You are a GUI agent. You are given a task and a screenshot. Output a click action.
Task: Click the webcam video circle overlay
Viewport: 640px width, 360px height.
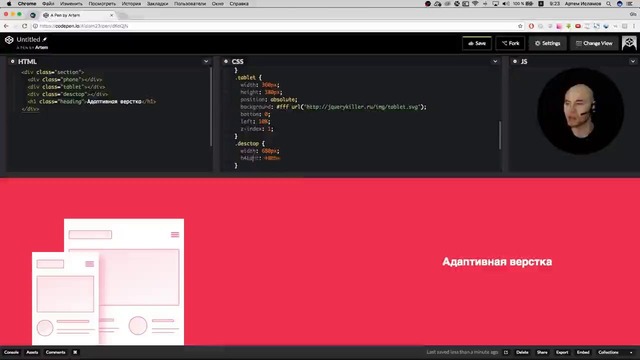click(580, 111)
